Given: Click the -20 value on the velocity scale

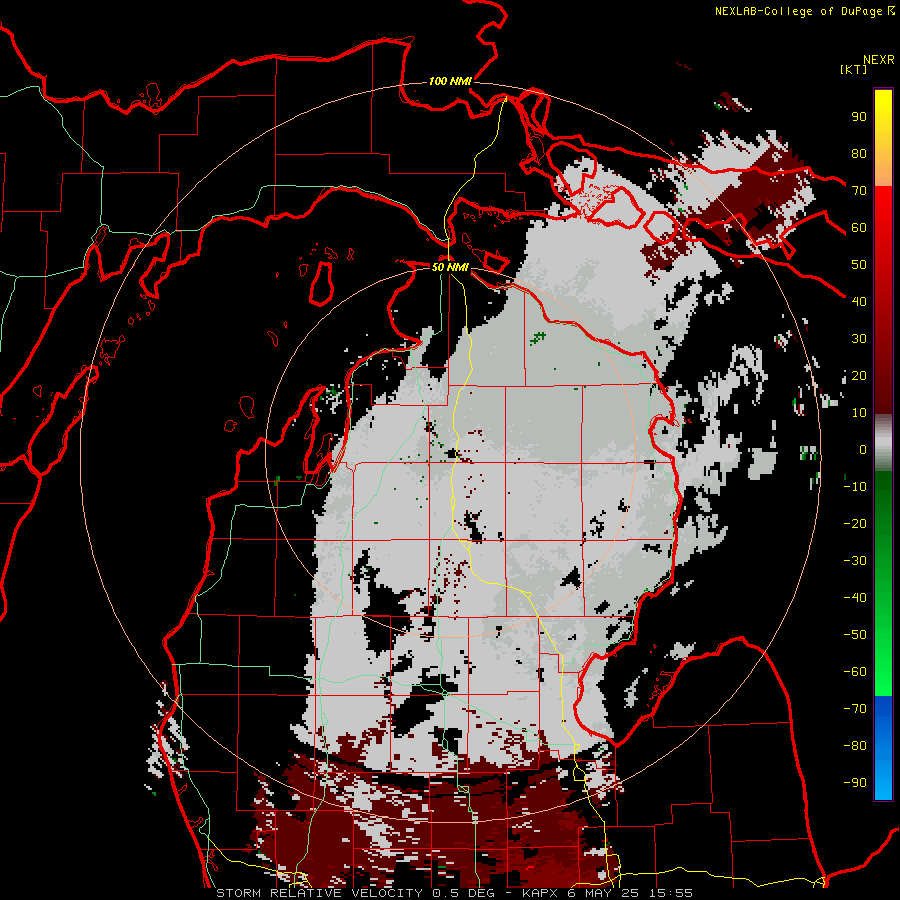Looking at the screenshot, I should (x=855, y=524).
